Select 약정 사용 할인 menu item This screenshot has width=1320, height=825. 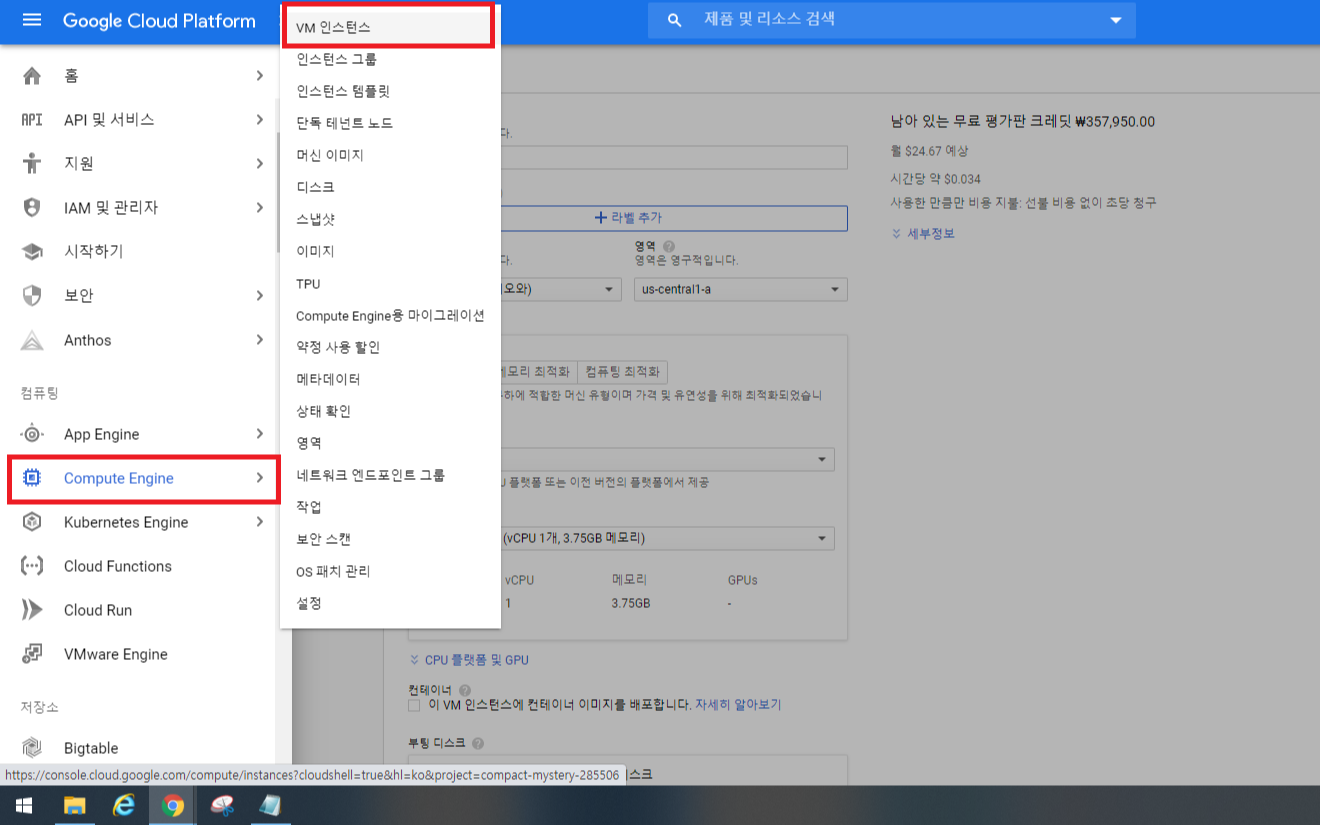(390, 347)
